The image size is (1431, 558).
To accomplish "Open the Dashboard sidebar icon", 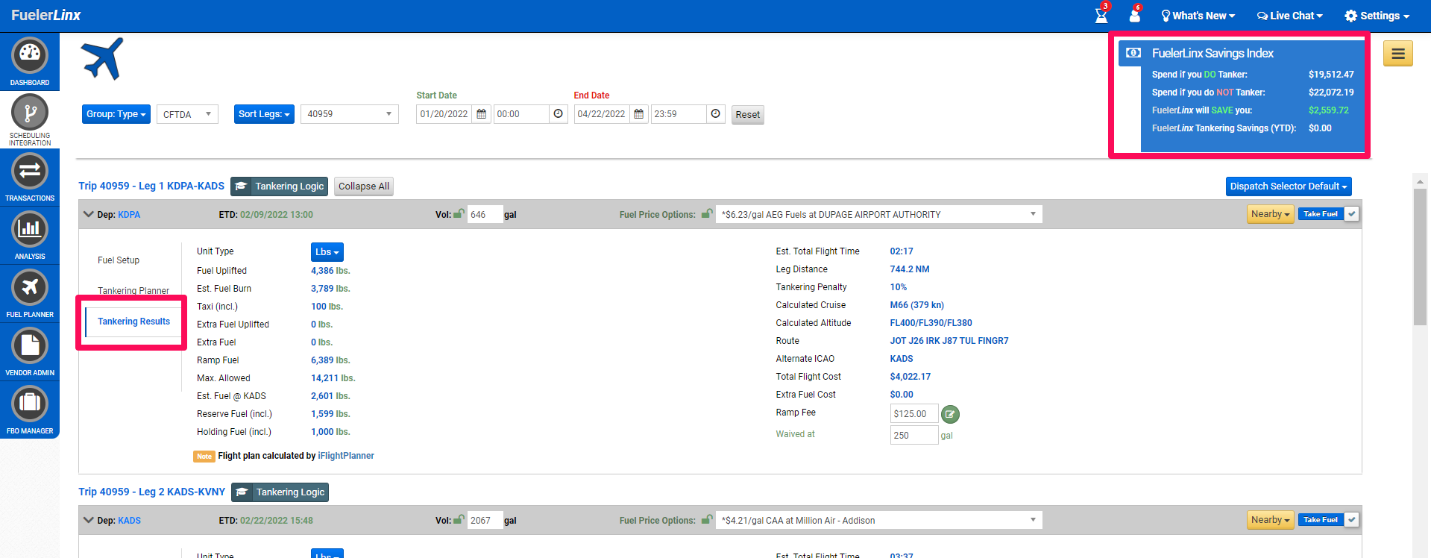I will [x=29, y=57].
